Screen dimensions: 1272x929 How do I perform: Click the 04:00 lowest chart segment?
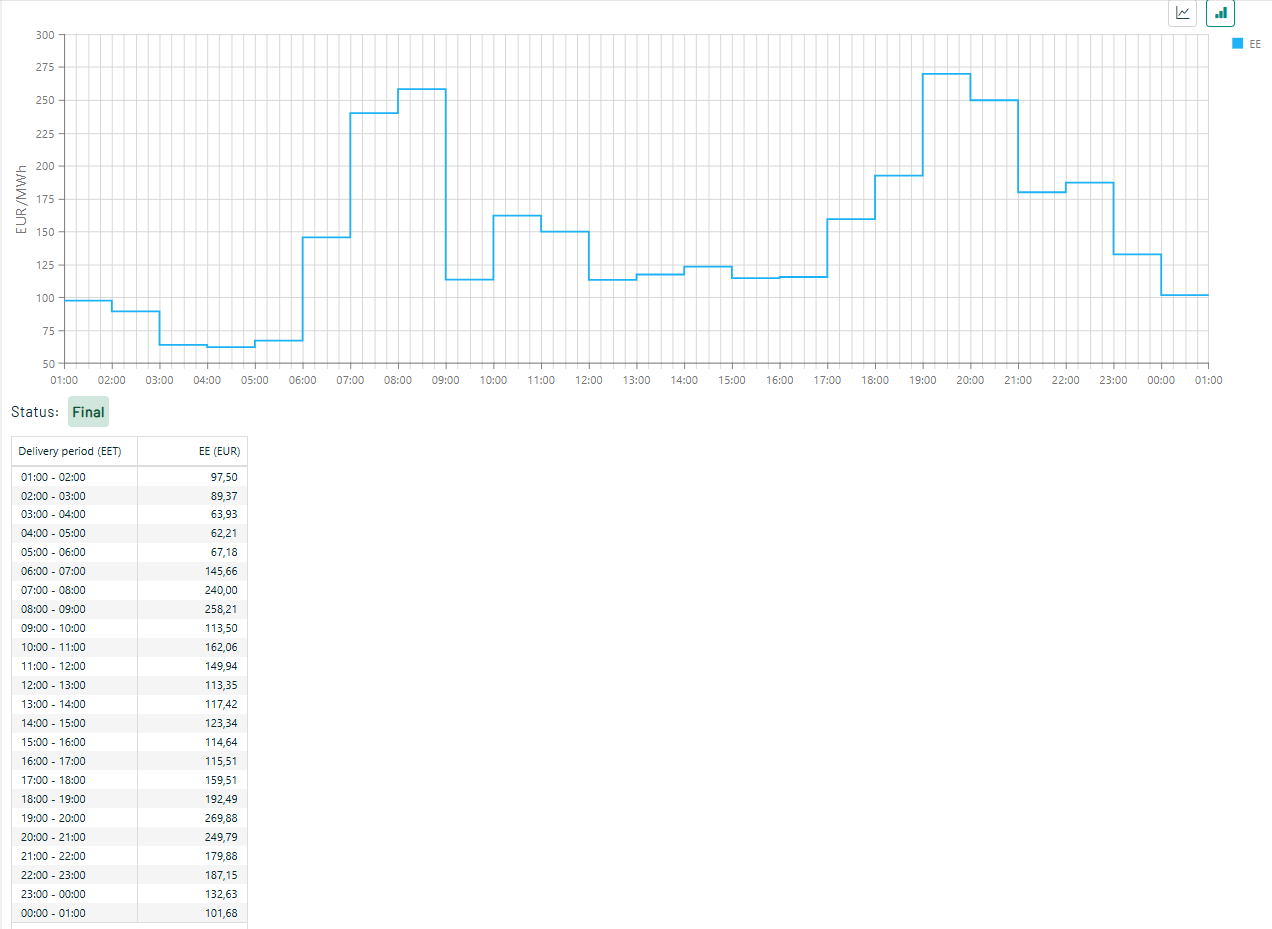pos(231,347)
